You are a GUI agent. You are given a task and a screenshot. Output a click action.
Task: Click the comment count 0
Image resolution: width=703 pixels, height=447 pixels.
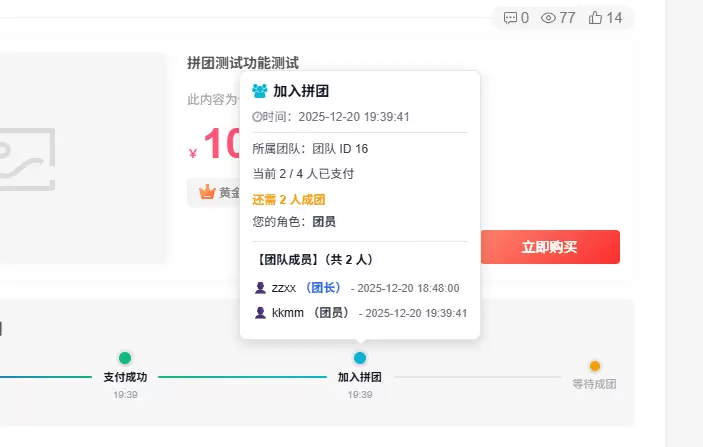(525, 18)
